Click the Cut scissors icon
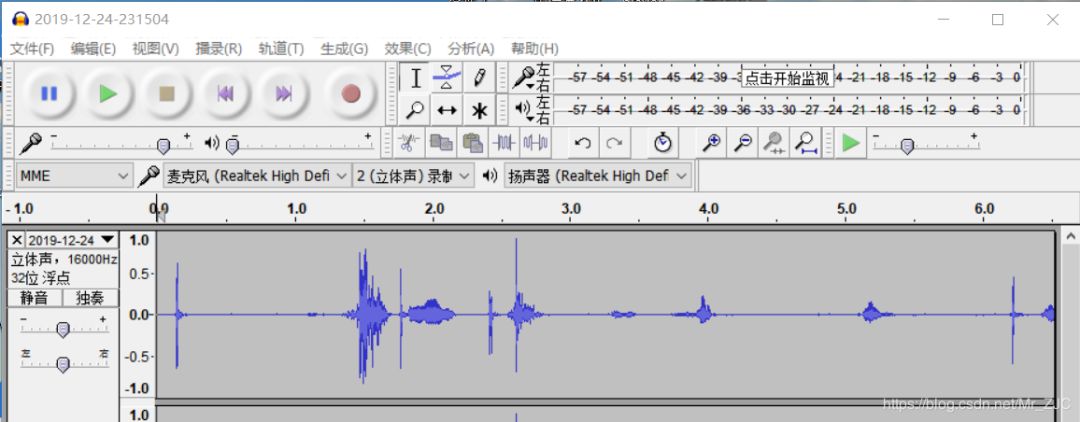The height and width of the screenshot is (422, 1080). 408,143
